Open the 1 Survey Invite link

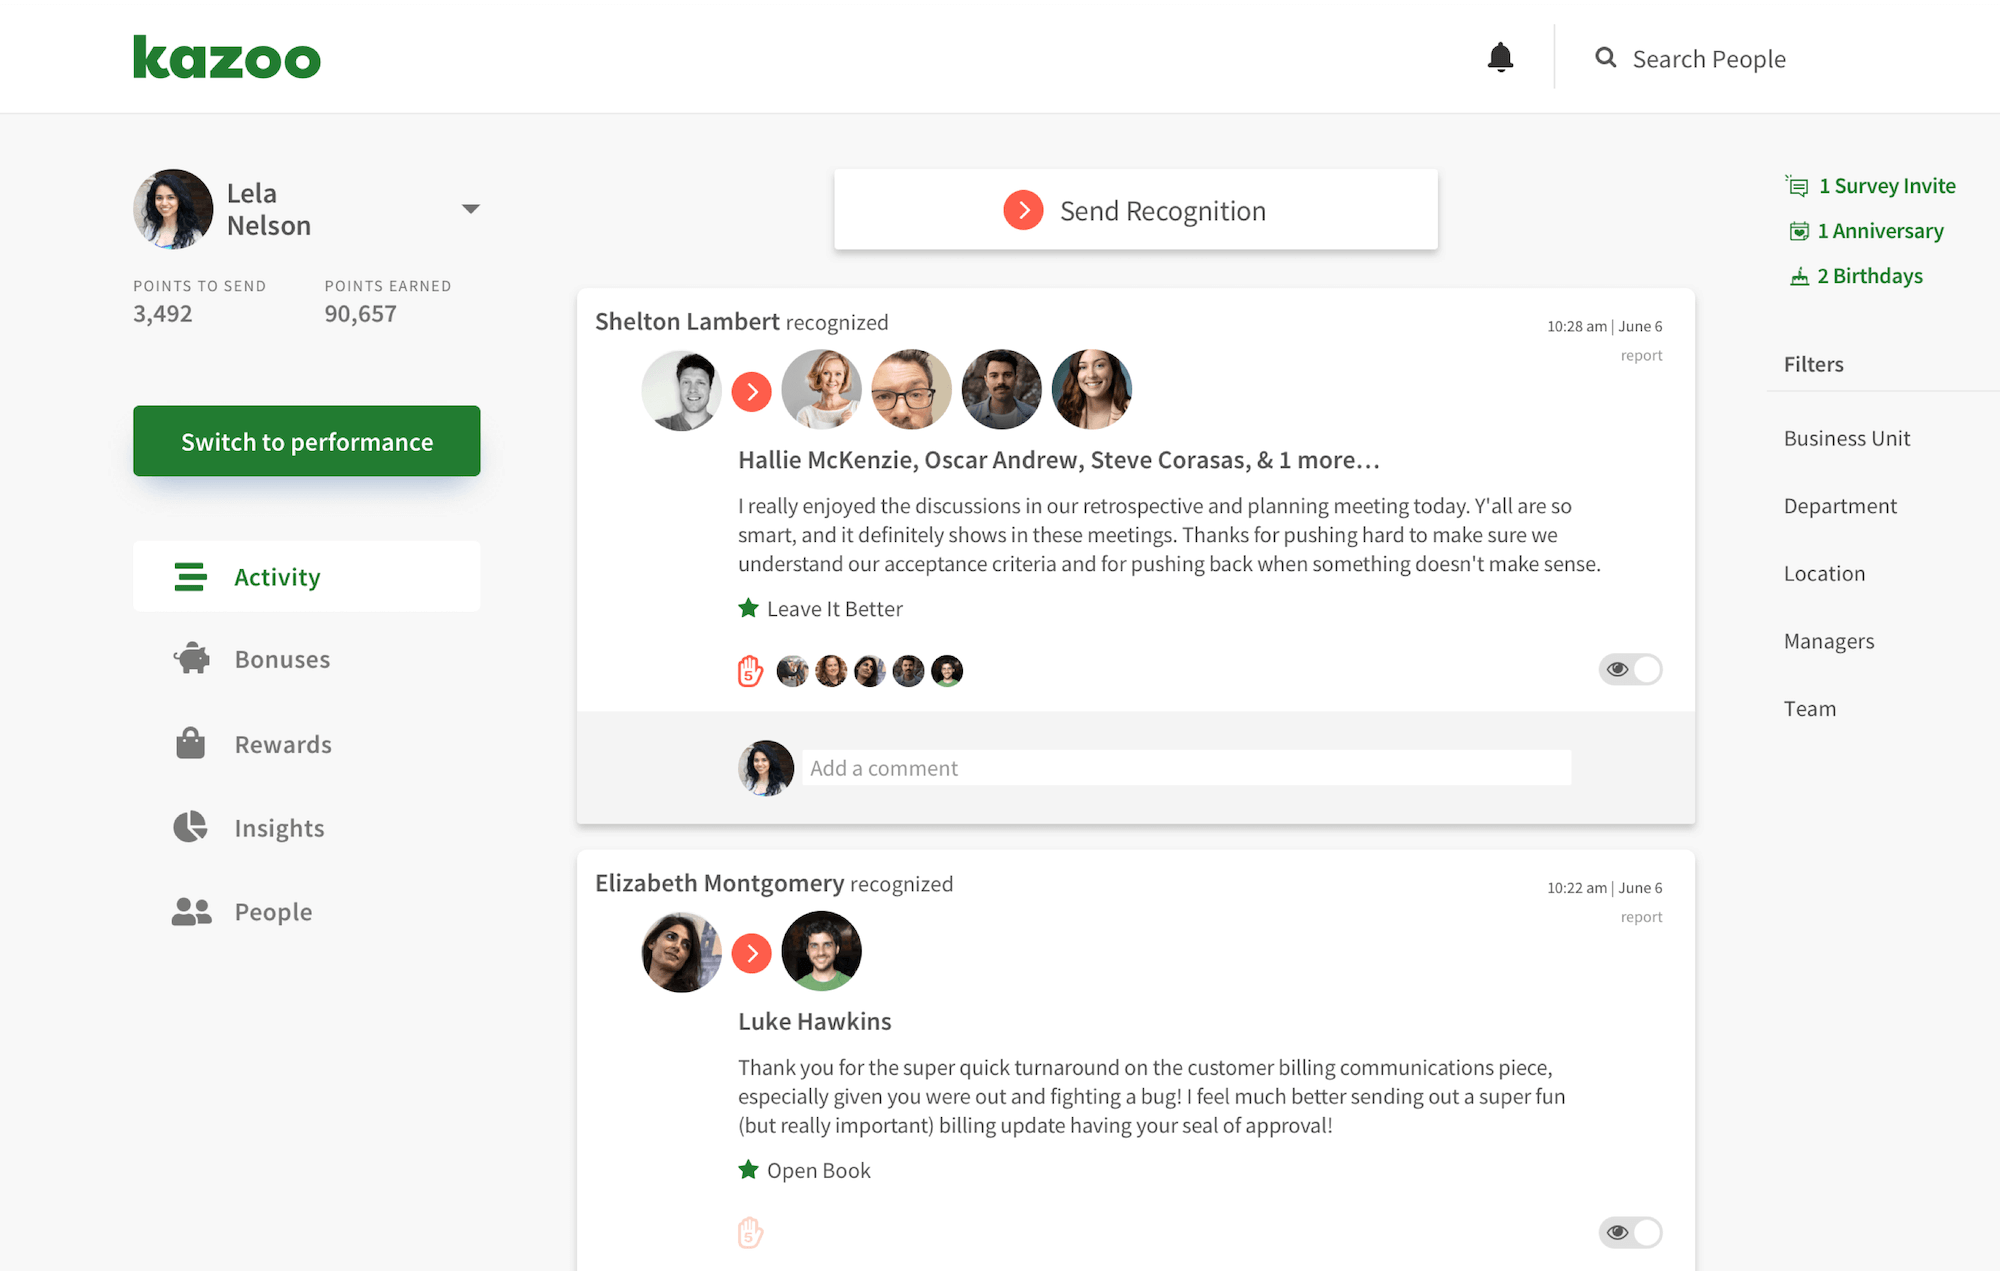coord(1886,185)
